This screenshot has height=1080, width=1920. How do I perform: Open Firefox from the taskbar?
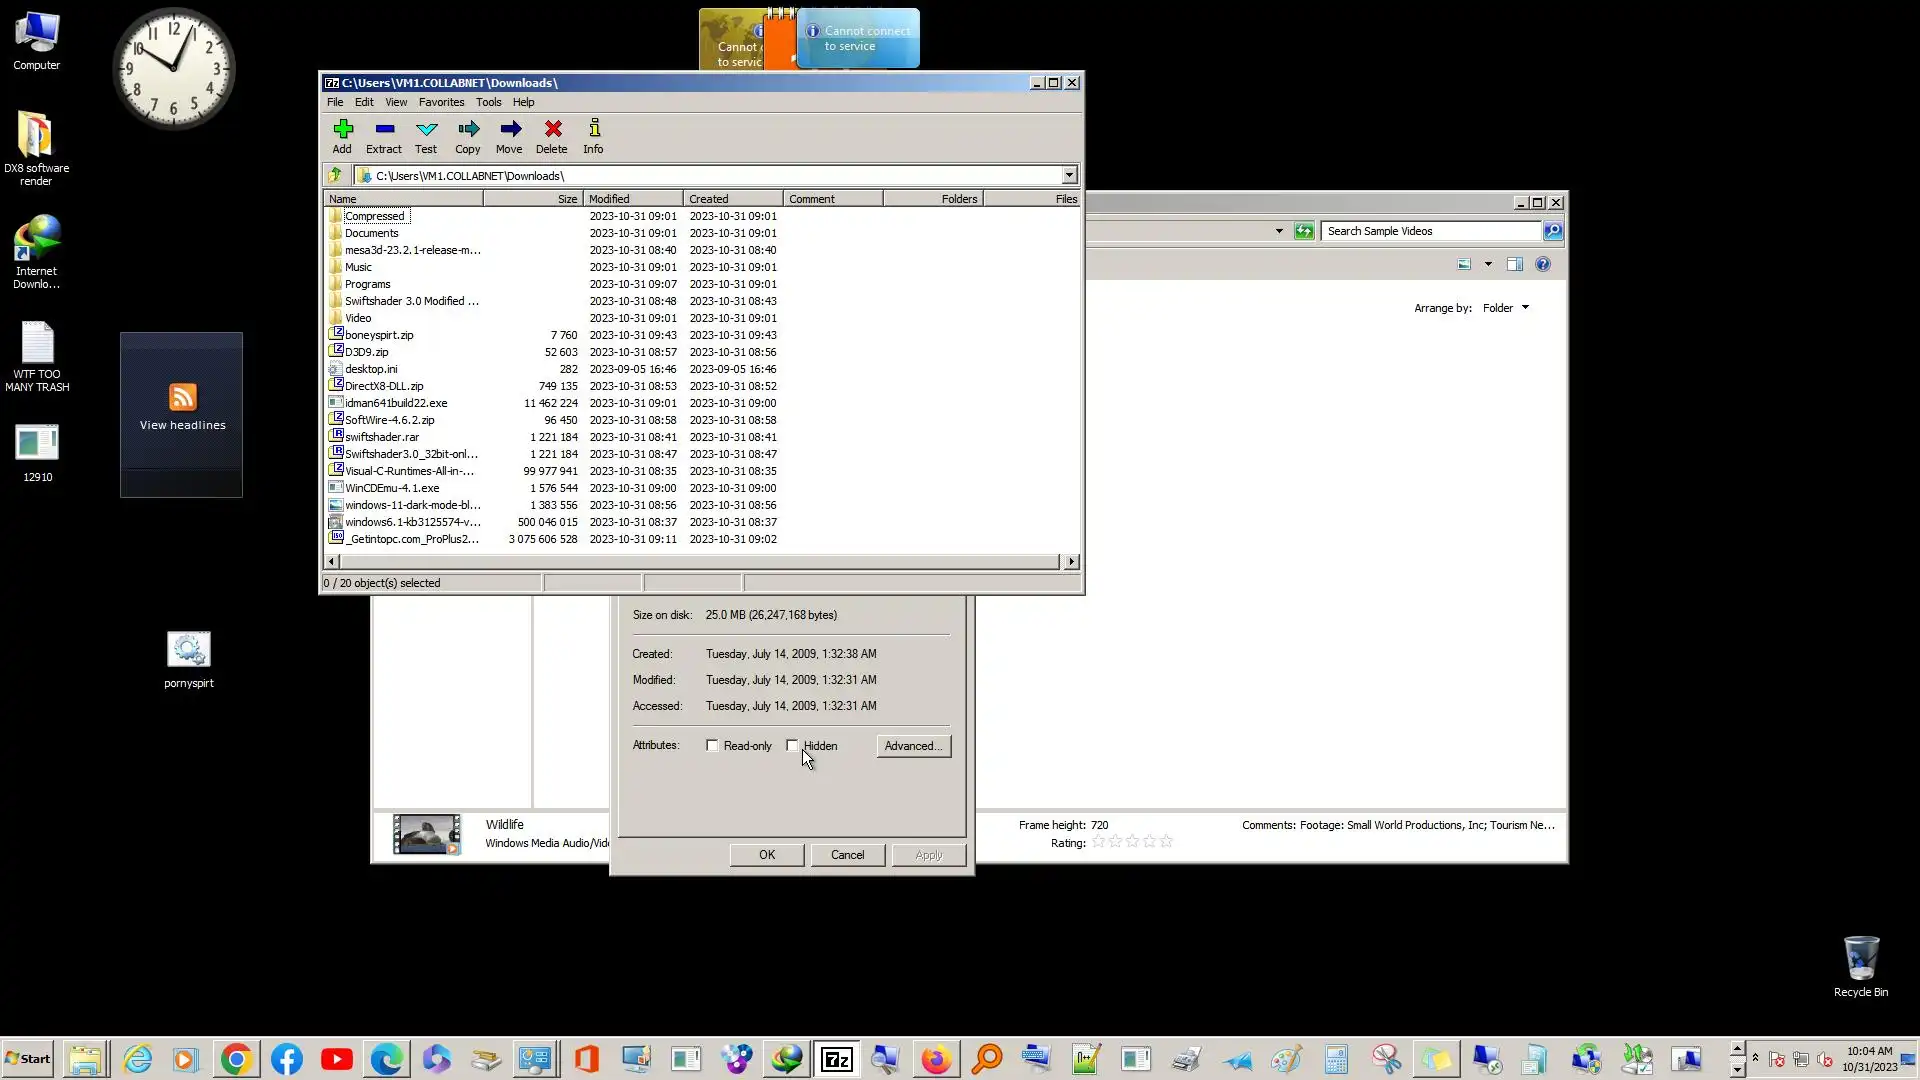click(x=936, y=1059)
